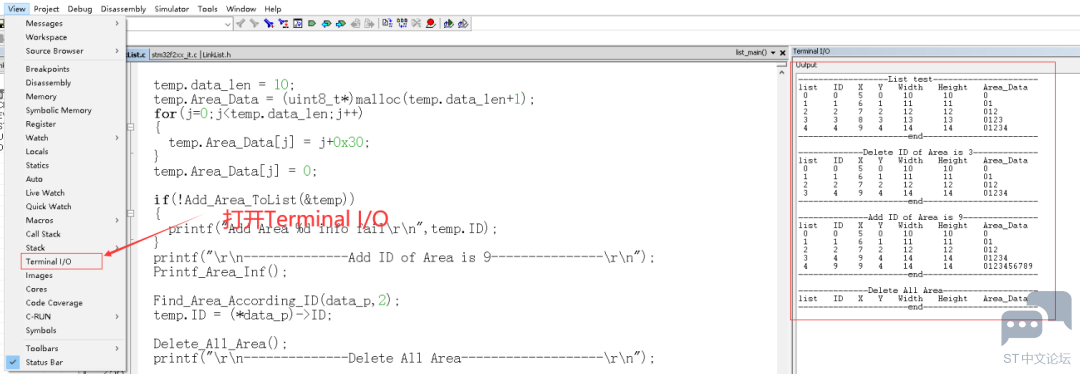
Task: Click the disabled Navigate Backward toolbar icon
Action: tap(355, 23)
